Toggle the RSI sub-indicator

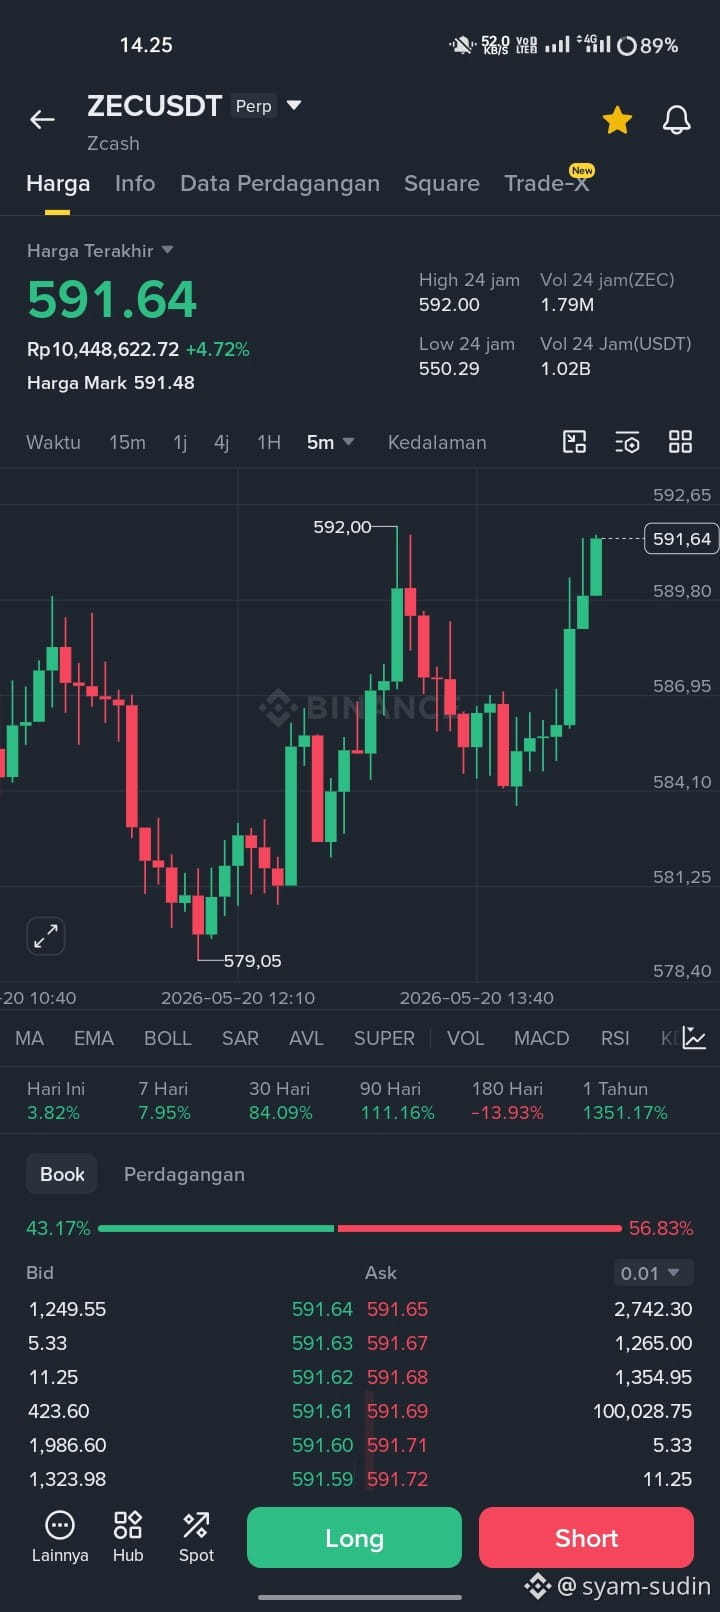tap(615, 1038)
